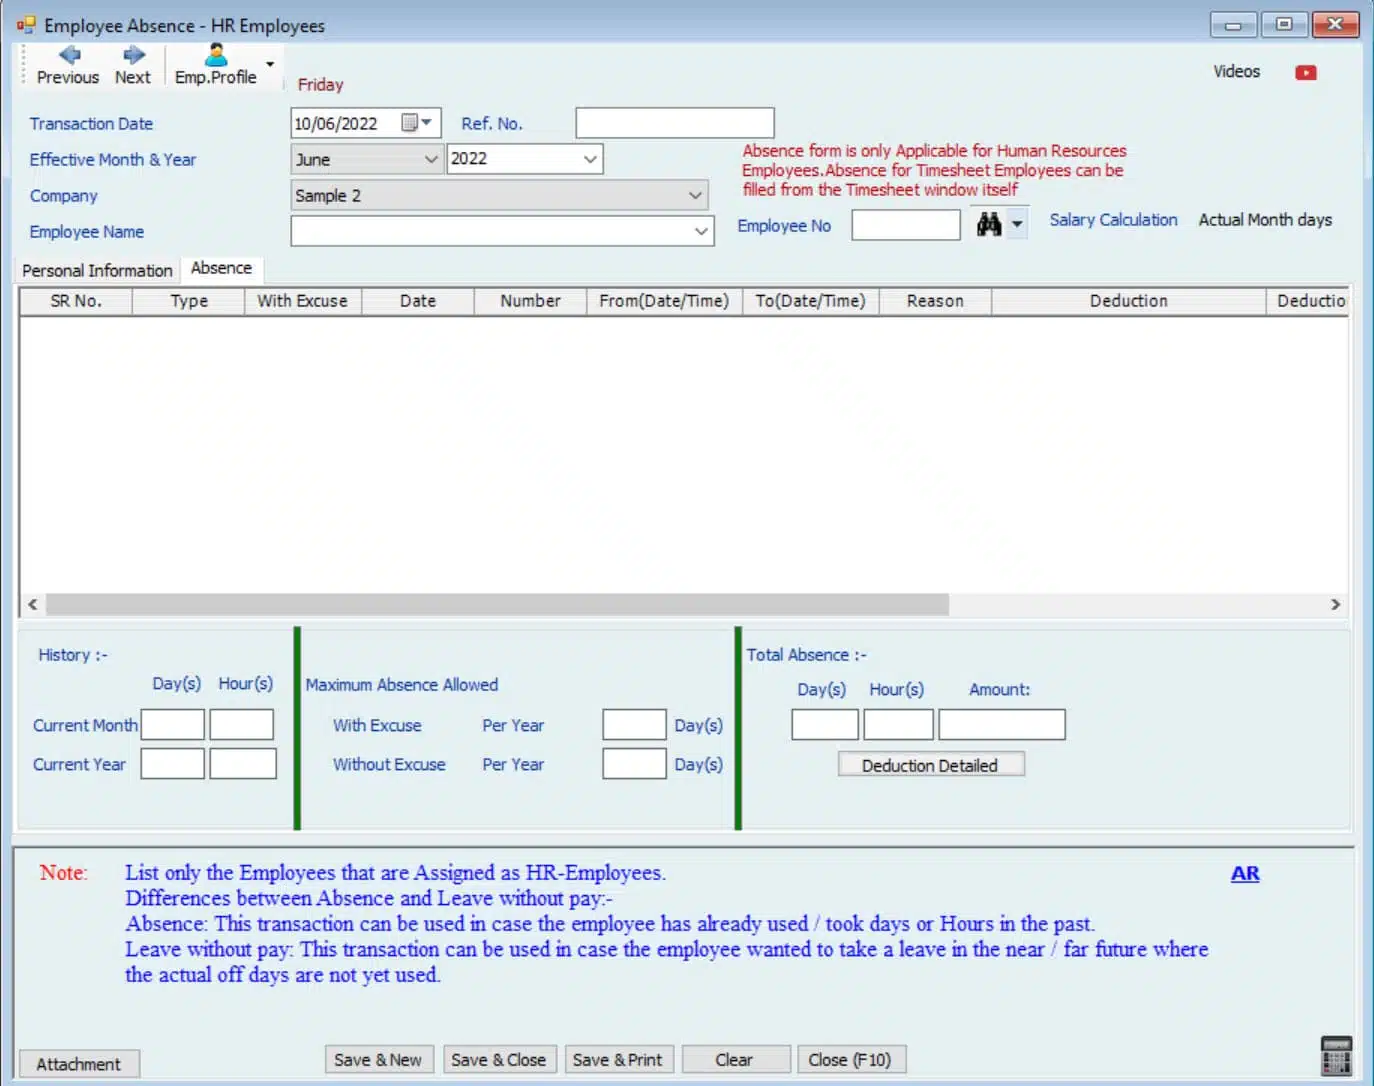Open the Salary Calculation link

tap(1113, 220)
